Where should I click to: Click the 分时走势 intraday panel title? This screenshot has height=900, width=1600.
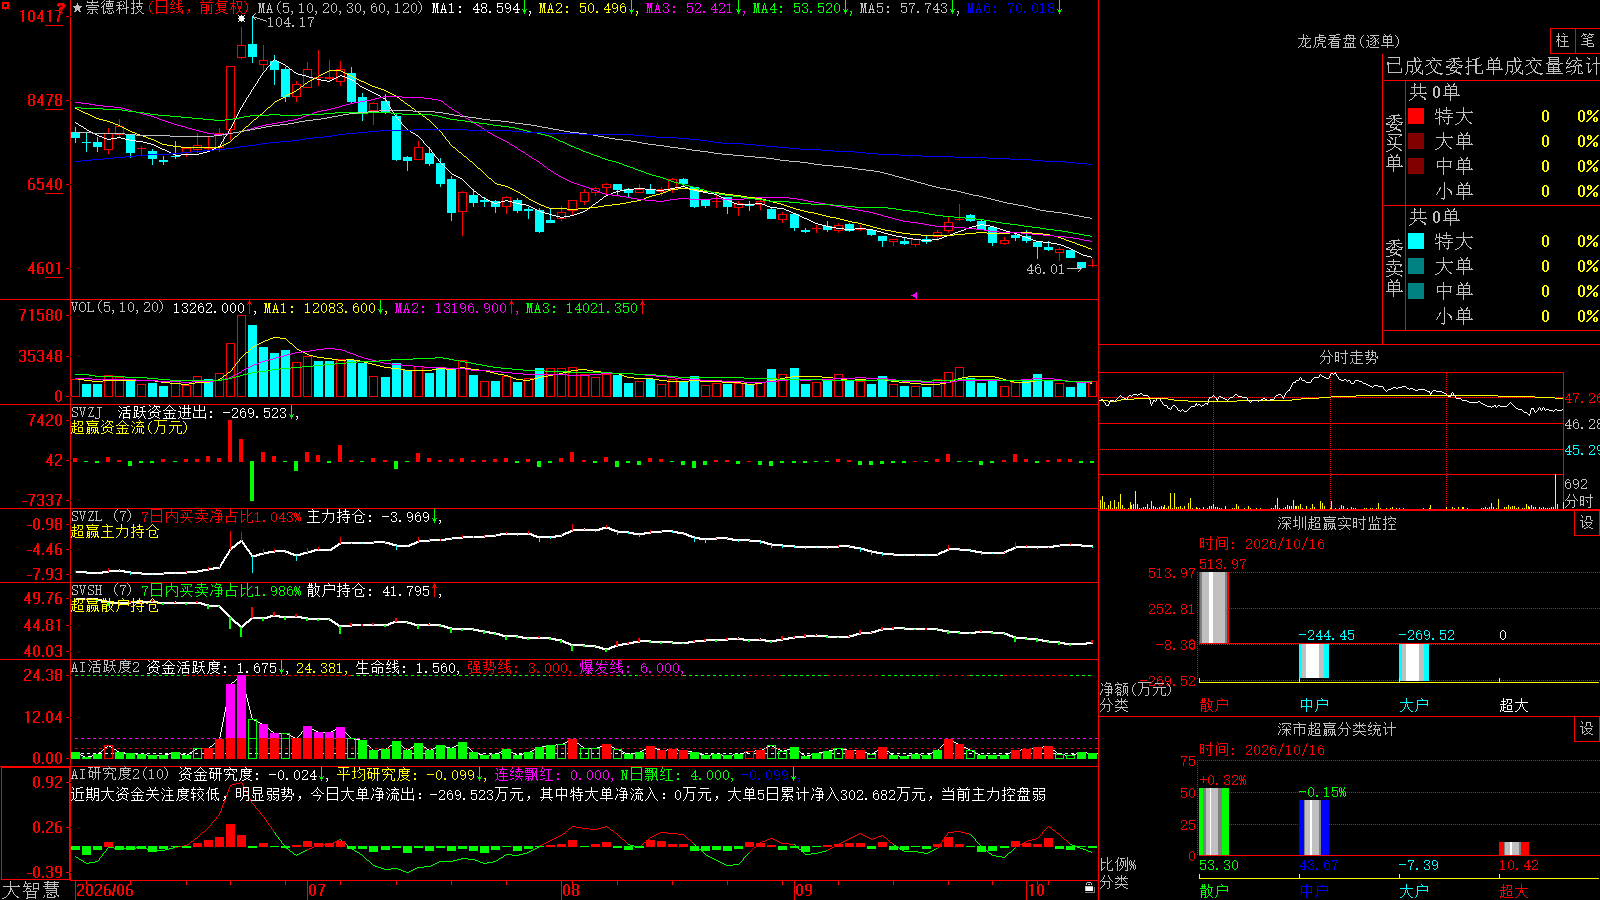point(1348,357)
